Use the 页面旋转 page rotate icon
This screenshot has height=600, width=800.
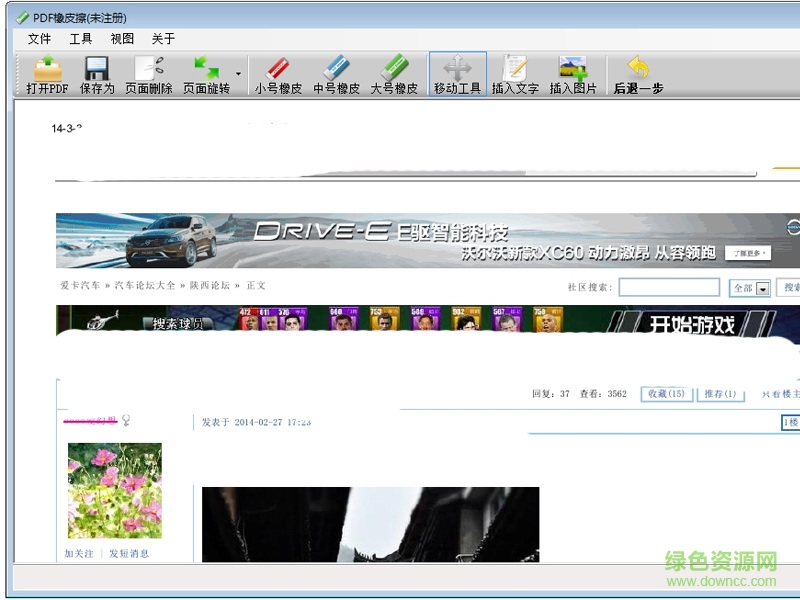coord(205,72)
